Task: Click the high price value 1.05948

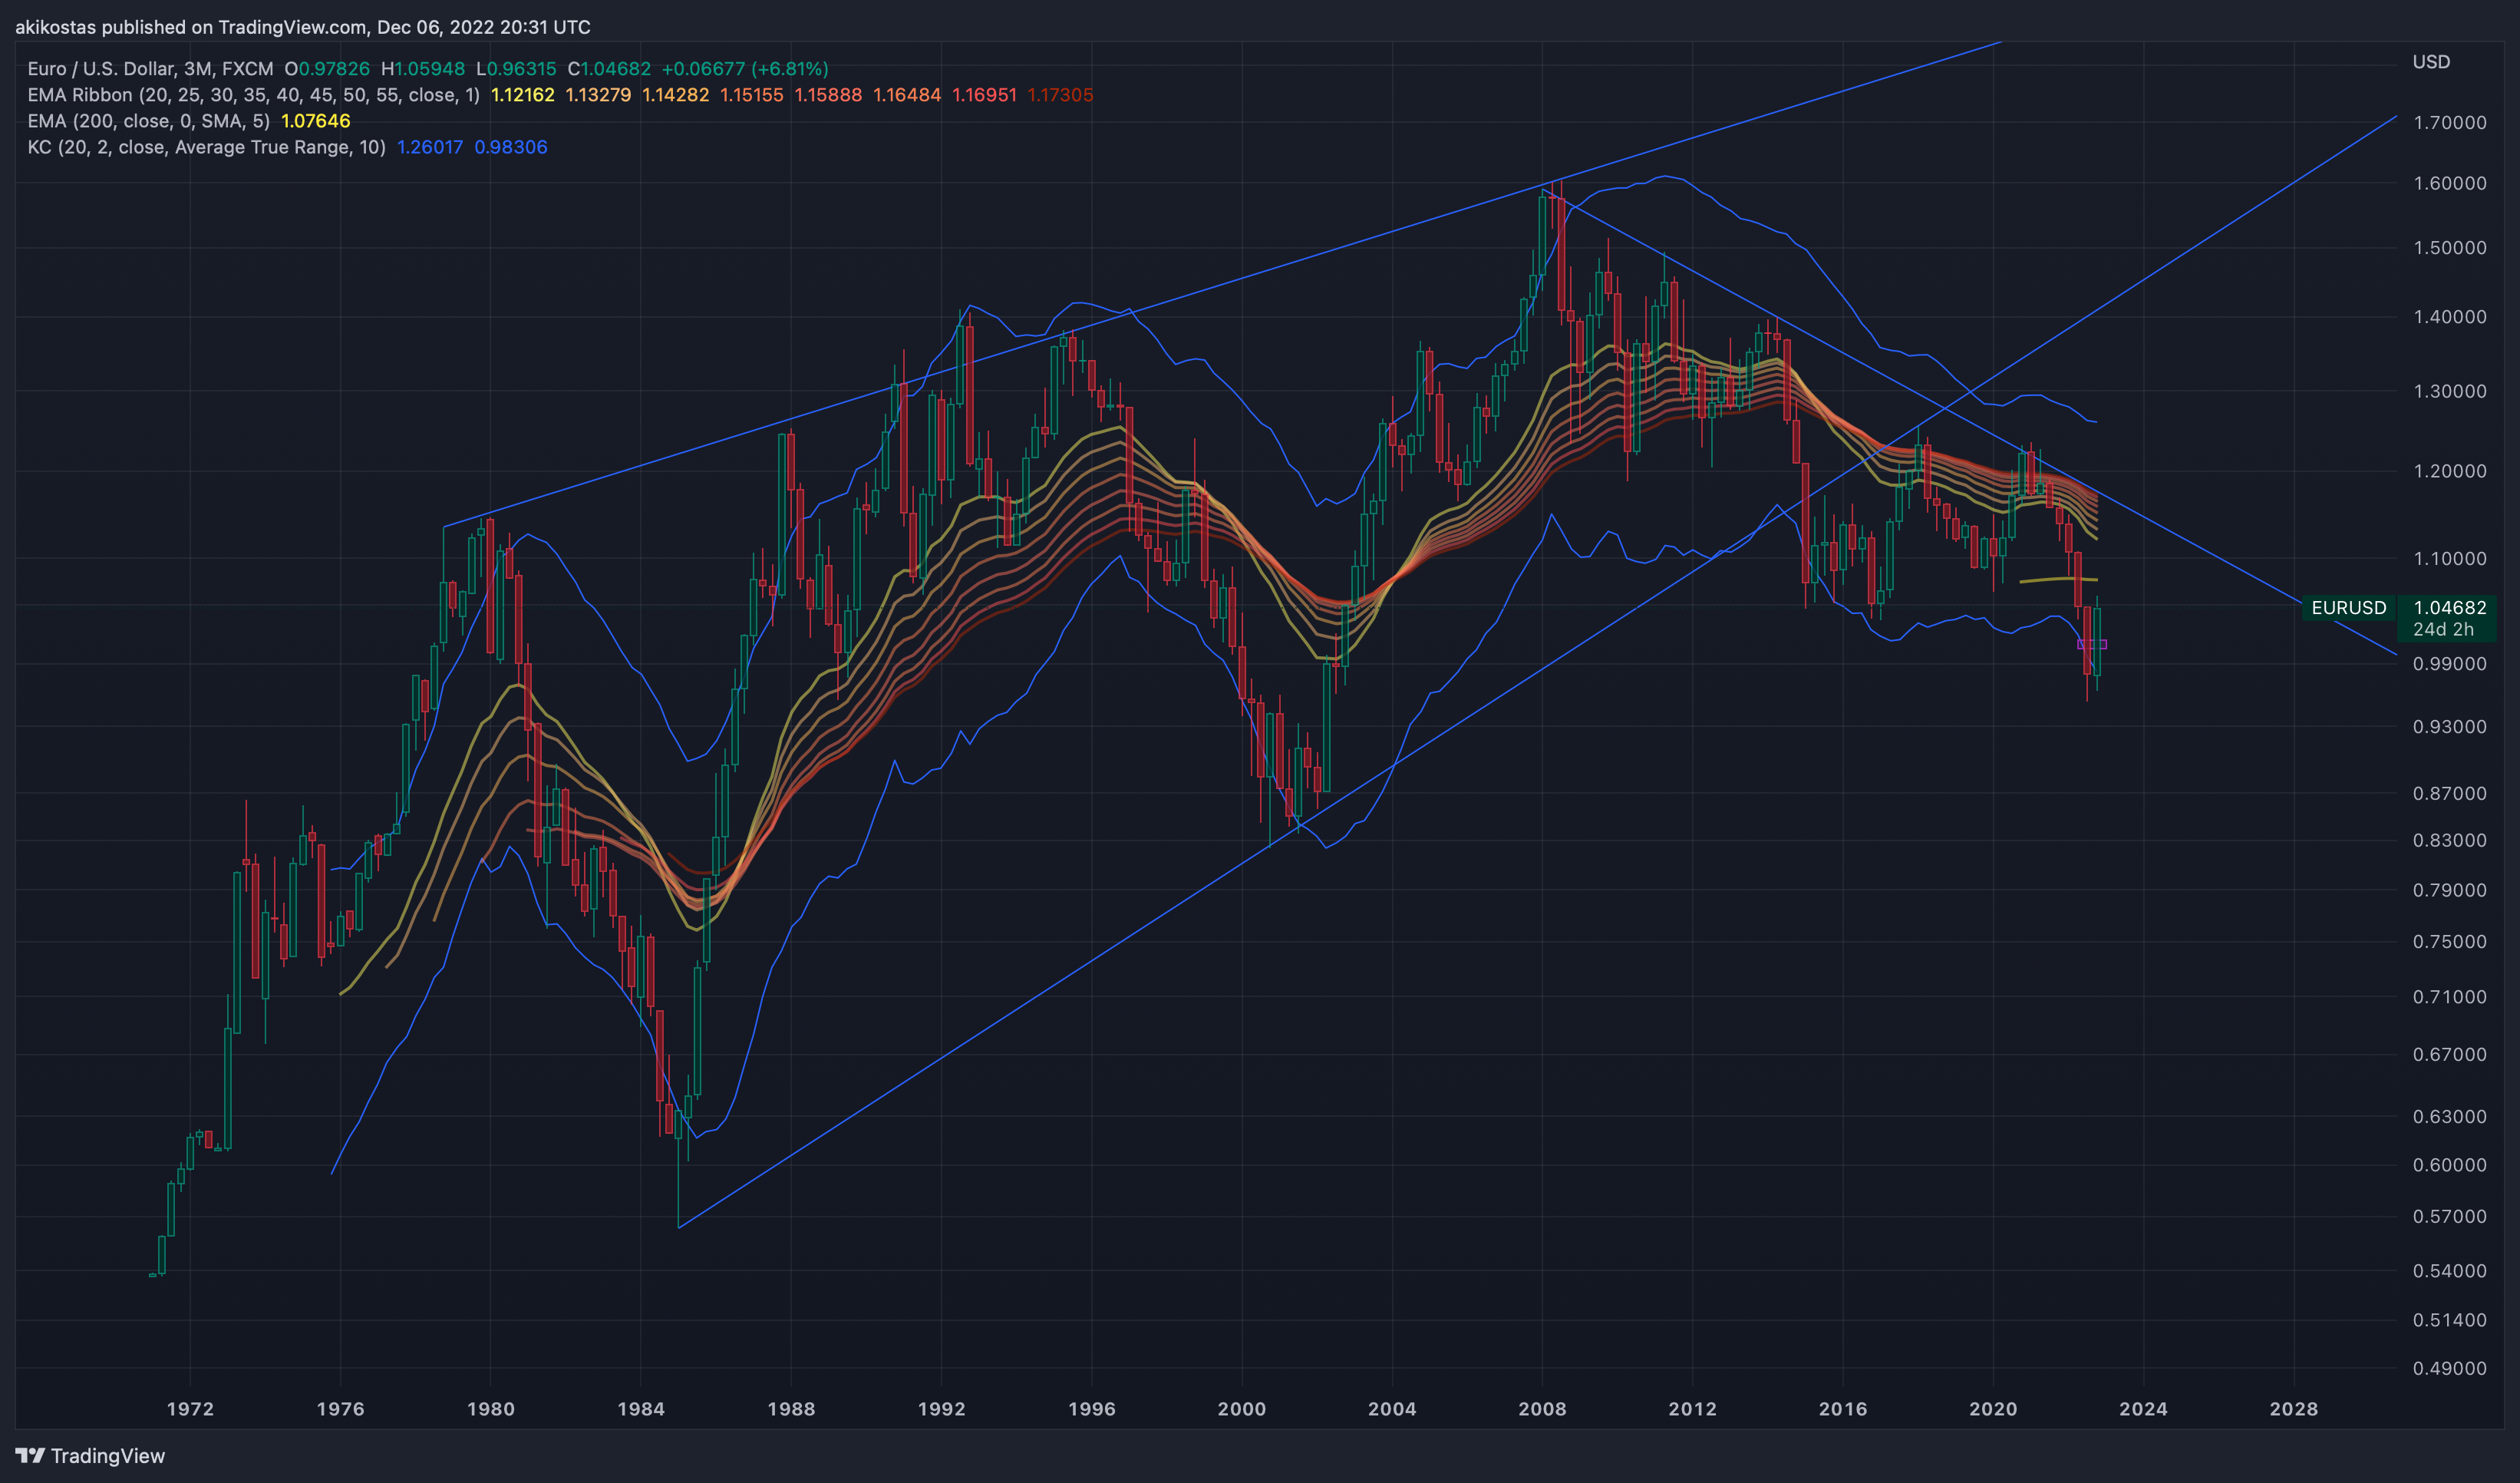Action: click(x=429, y=69)
